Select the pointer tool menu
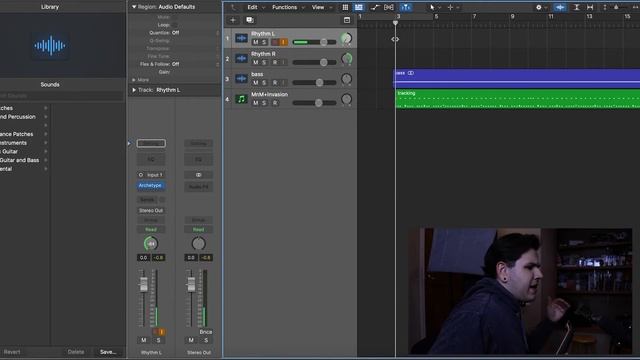 pos(432,7)
